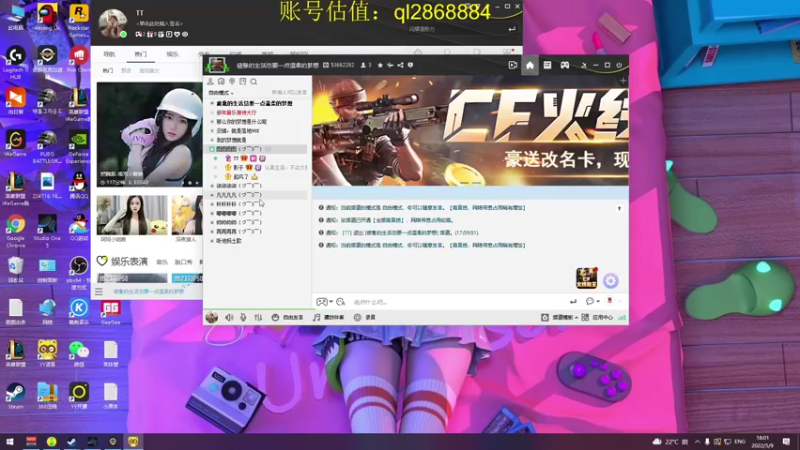Start recording with the record button
800x450 pixels.
(365, 317)
